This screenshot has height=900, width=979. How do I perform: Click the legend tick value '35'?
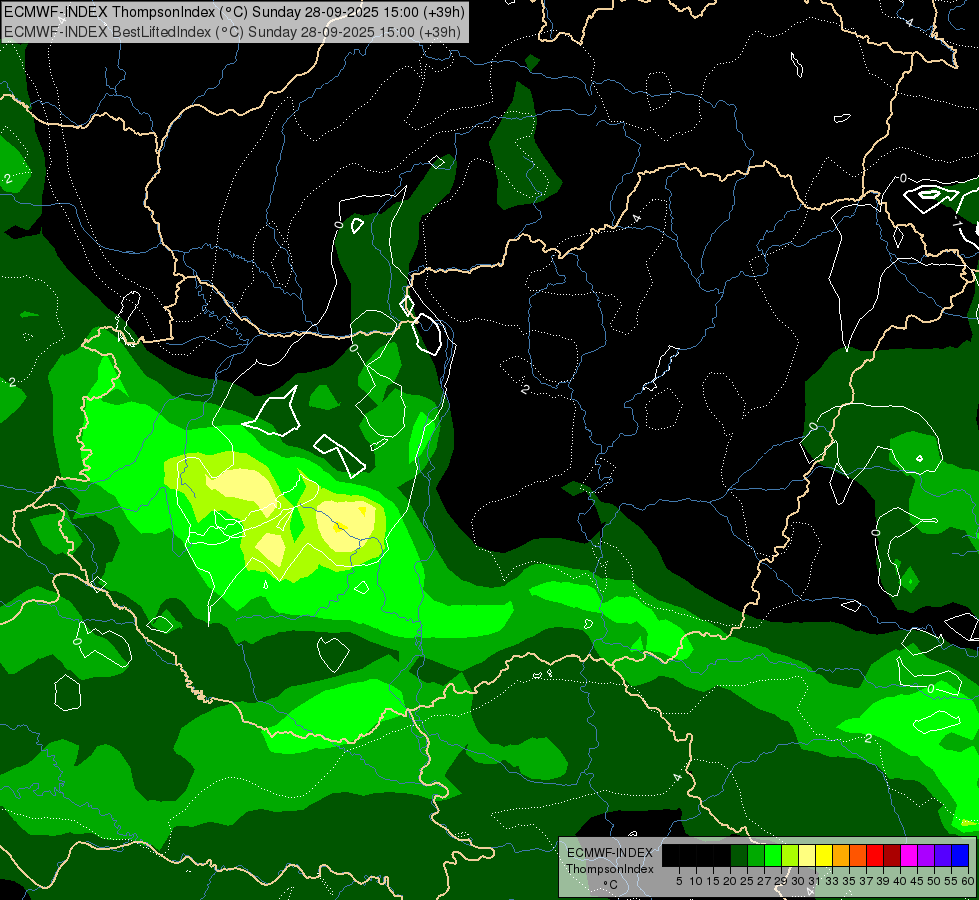[x=849, y=881]
